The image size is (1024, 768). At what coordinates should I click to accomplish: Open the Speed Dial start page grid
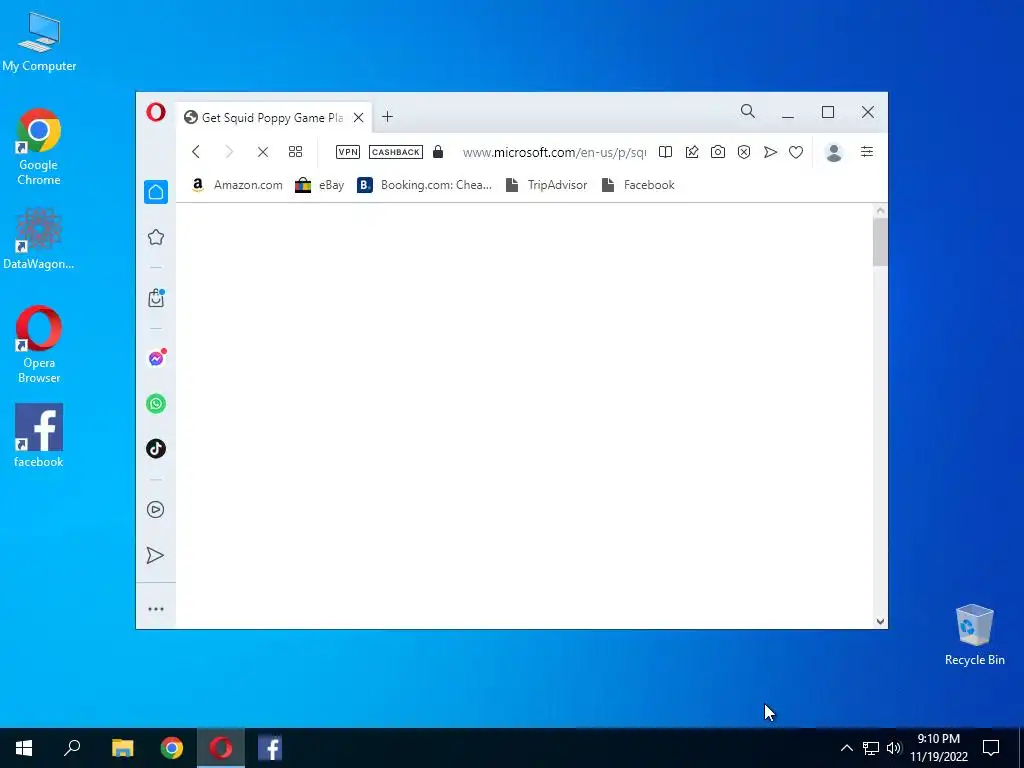click(x=295, y=152)
